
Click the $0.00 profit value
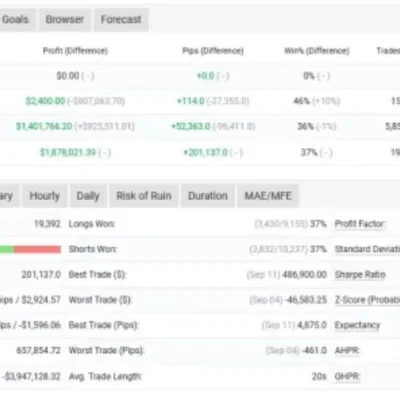click(68, 76)
